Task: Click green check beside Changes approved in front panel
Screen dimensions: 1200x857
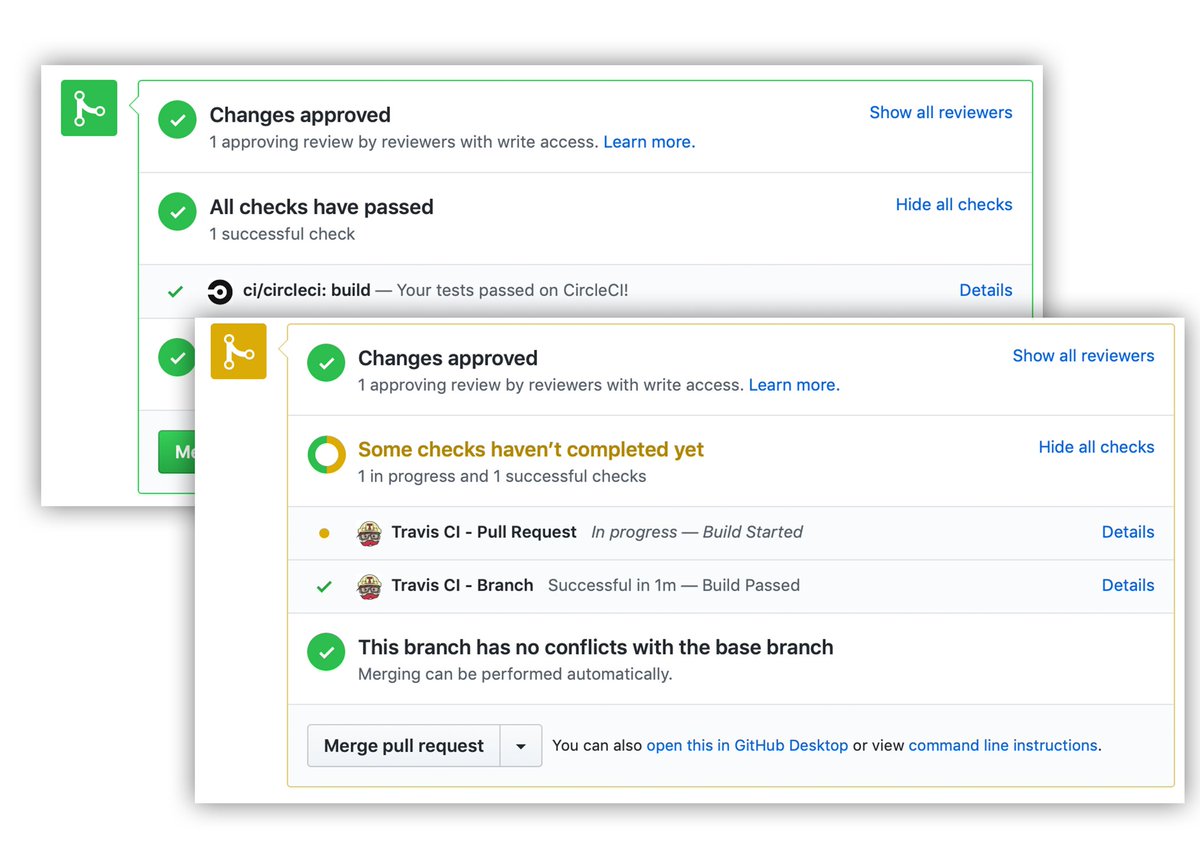Action: 326,363
